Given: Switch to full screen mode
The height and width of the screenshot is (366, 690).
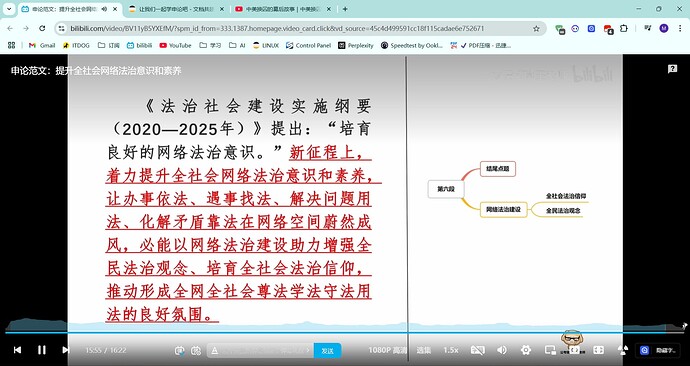Looking at the screenshot, I should point(598,350).
